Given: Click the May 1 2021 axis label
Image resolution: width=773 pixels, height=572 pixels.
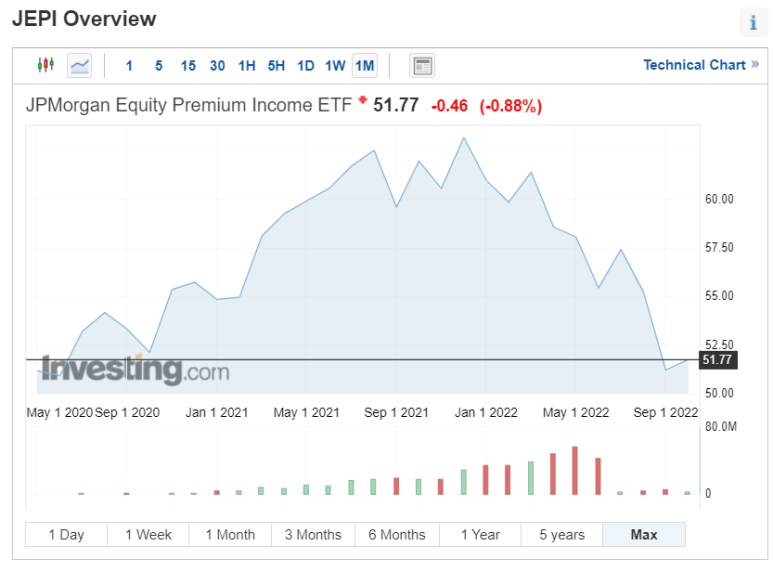Looking at the screenshot, I should tap(306, 412).
